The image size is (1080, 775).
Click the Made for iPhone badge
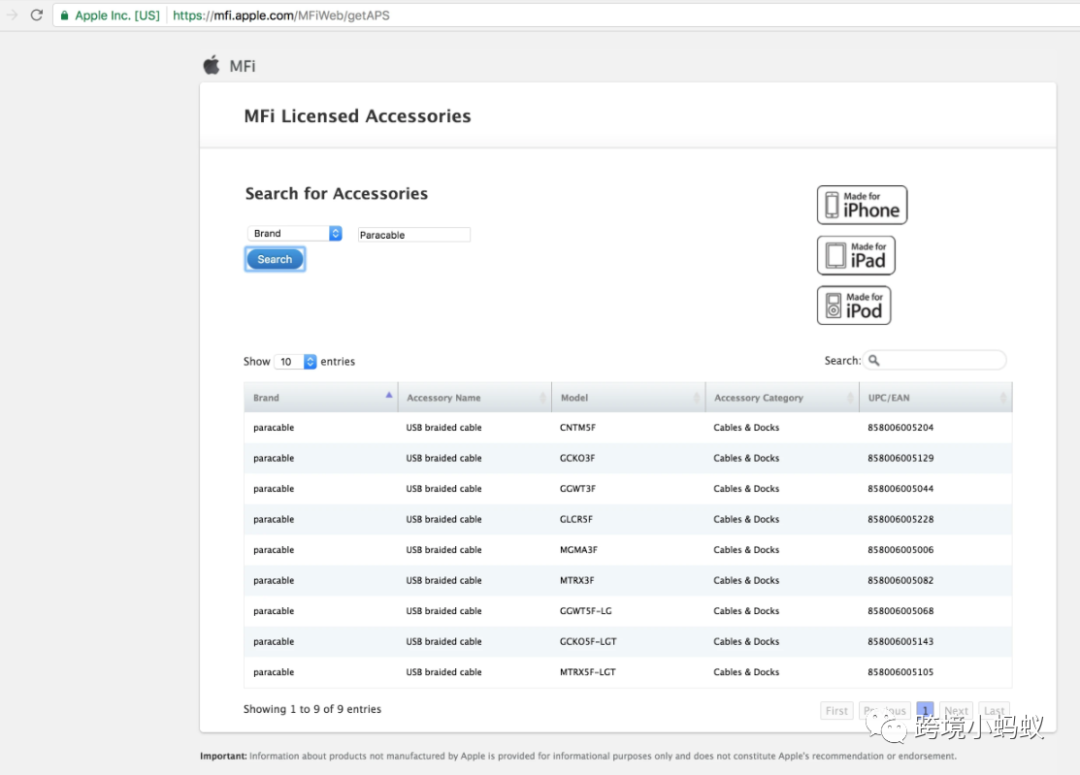(862, 205)
